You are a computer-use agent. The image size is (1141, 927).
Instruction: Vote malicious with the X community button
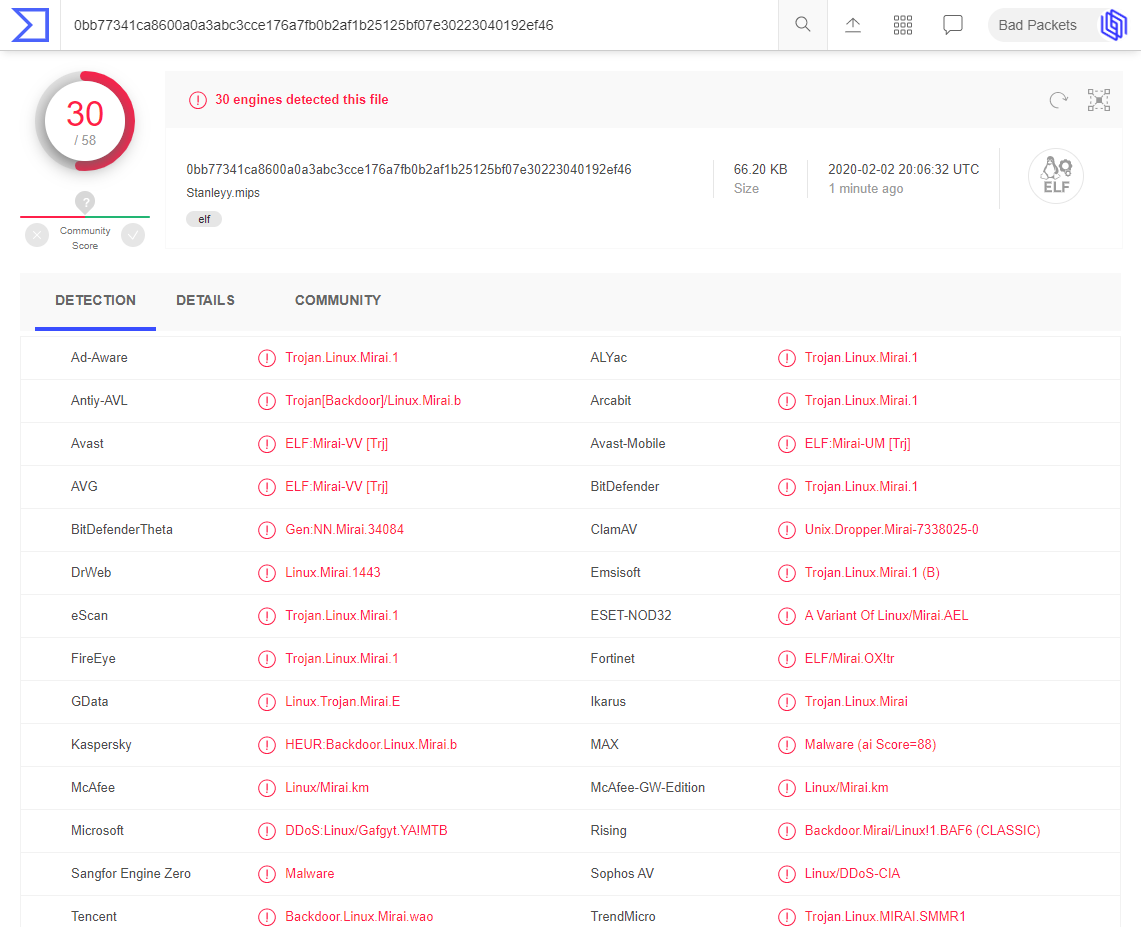pos(37,235)
